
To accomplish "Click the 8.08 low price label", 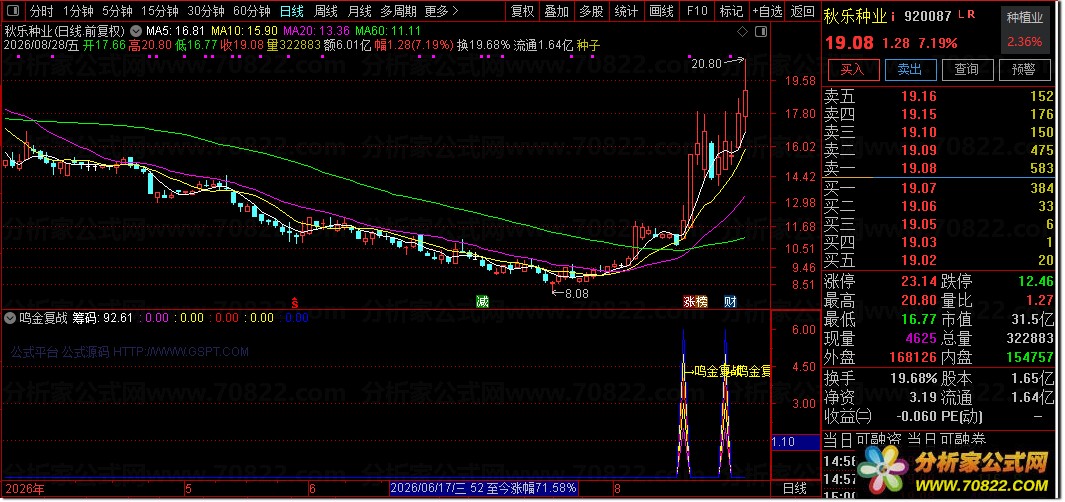I will pyautogui.click(x=577, y=293).
